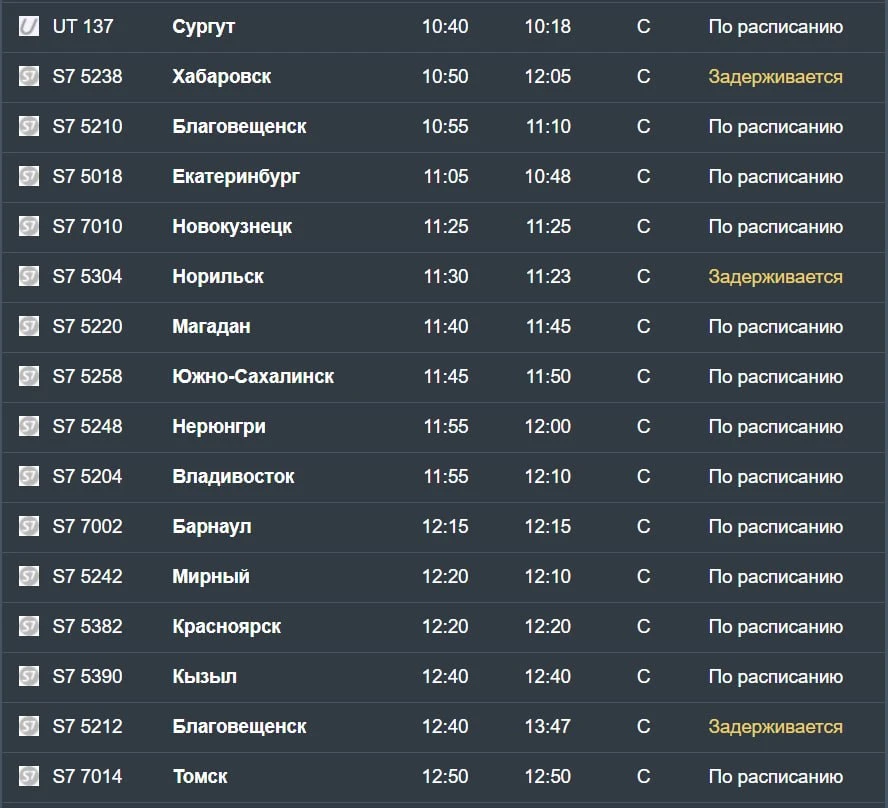
Task: Click the По расписанию status for Сургут
Action: click(x=775, y=27)
